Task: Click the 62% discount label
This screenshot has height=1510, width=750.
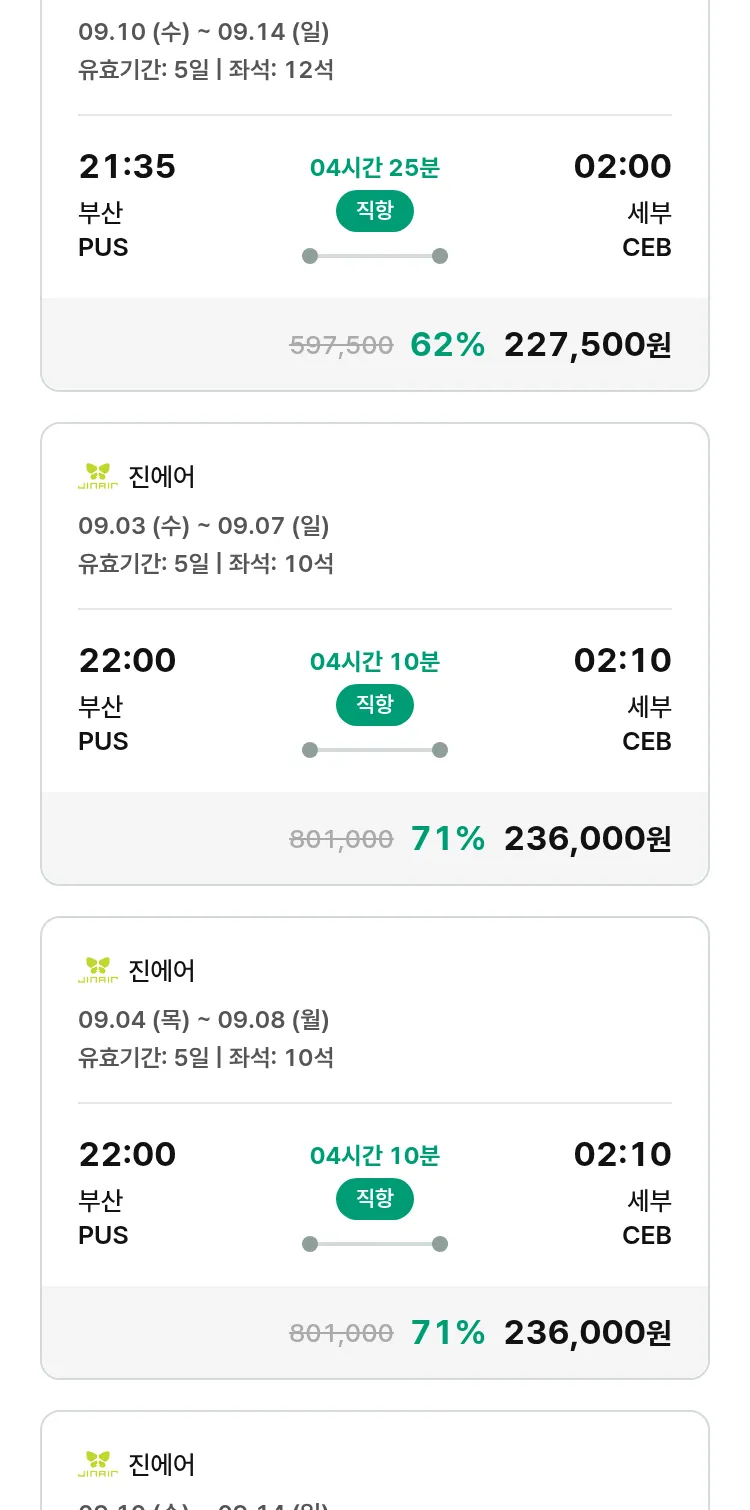Action: (x=447, y=345)
